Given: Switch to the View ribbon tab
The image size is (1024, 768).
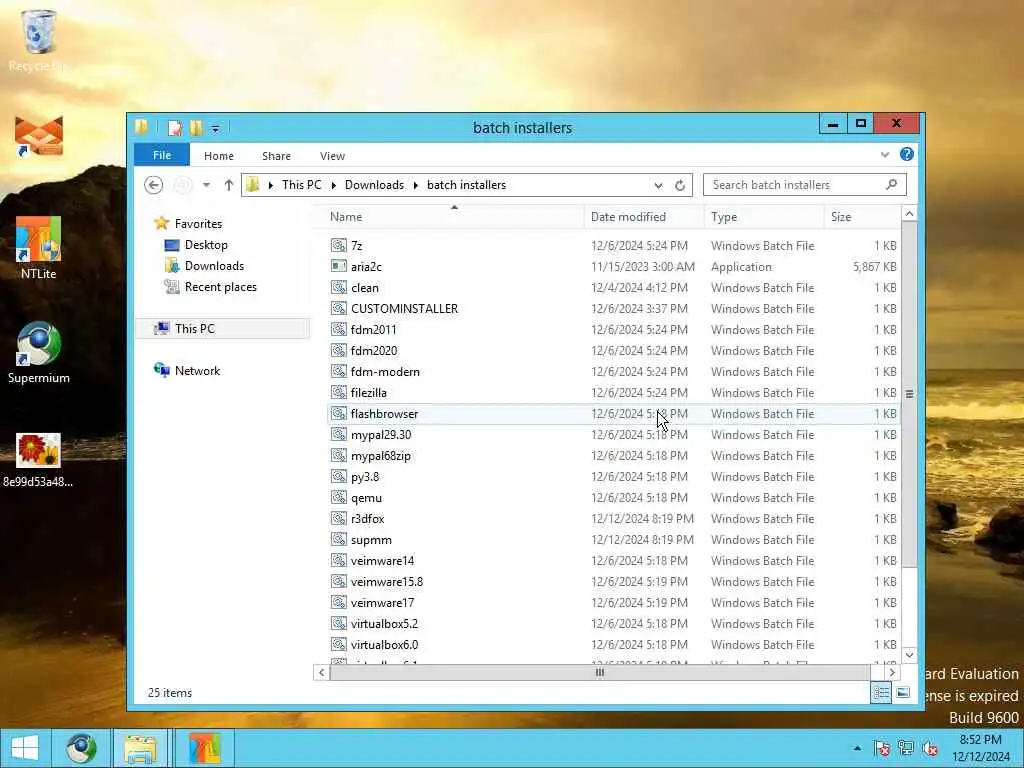Looking at the screenshot, I should [332, 156].
